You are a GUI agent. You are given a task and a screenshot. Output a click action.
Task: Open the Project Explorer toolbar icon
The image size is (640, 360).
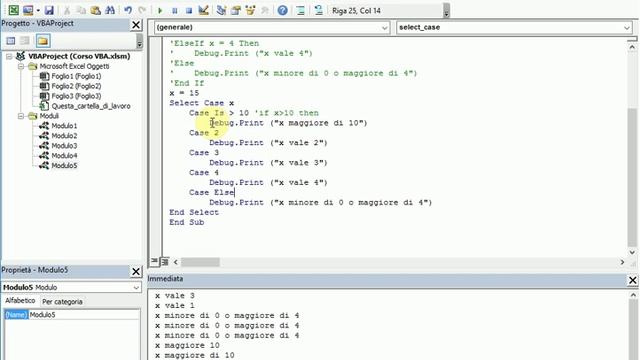click(x=221, y=10)
